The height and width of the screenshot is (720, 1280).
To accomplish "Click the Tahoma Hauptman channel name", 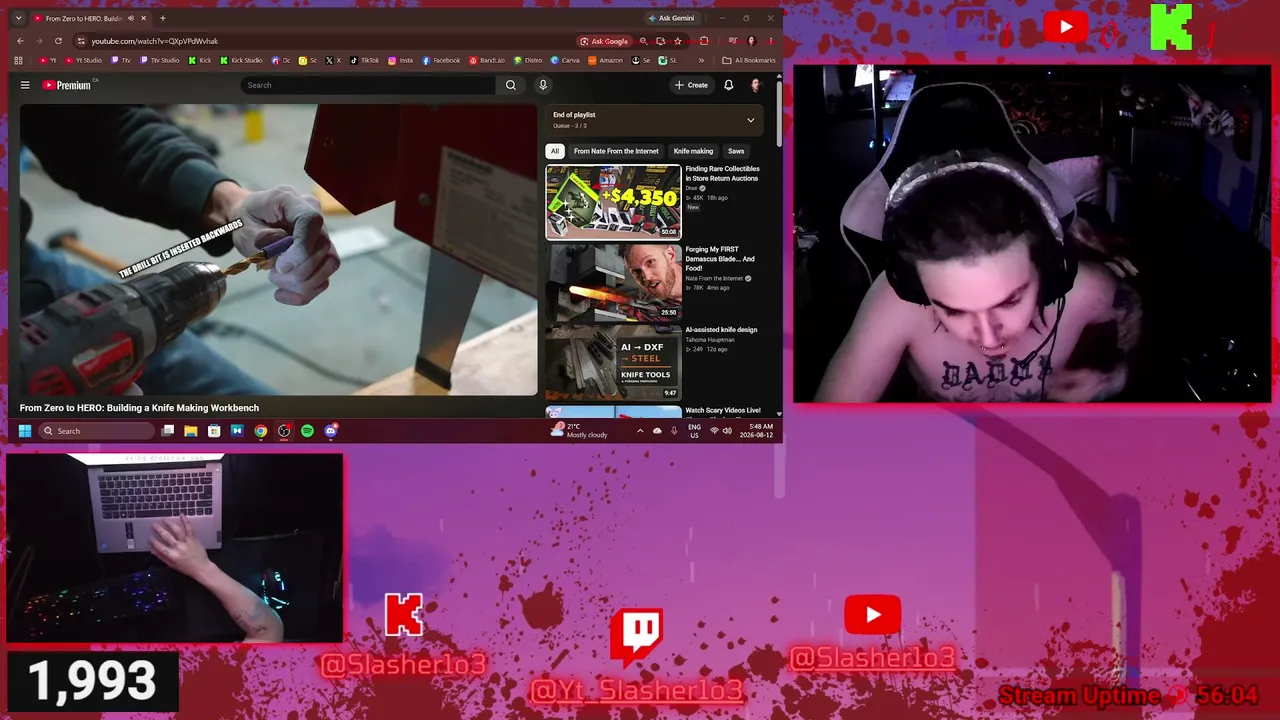I will pyautogui.click(x=710, y=340).
